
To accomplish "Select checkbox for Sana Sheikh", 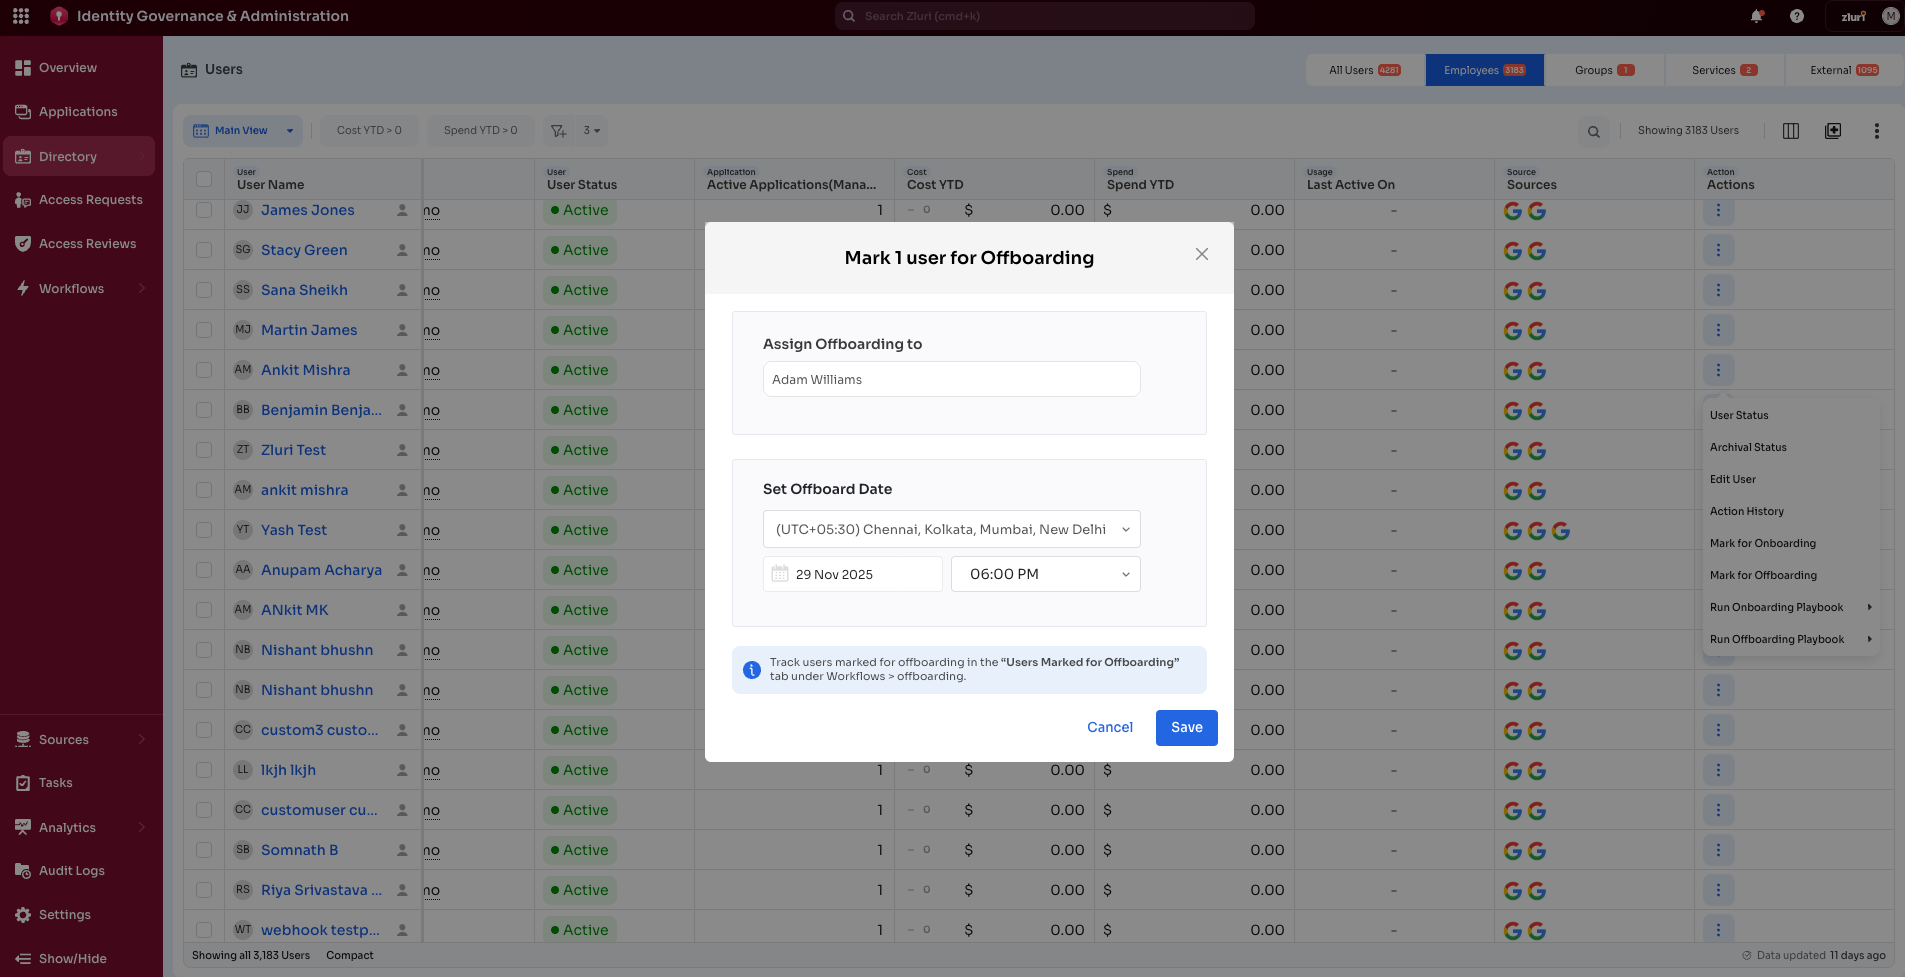I will click(204, 290).
